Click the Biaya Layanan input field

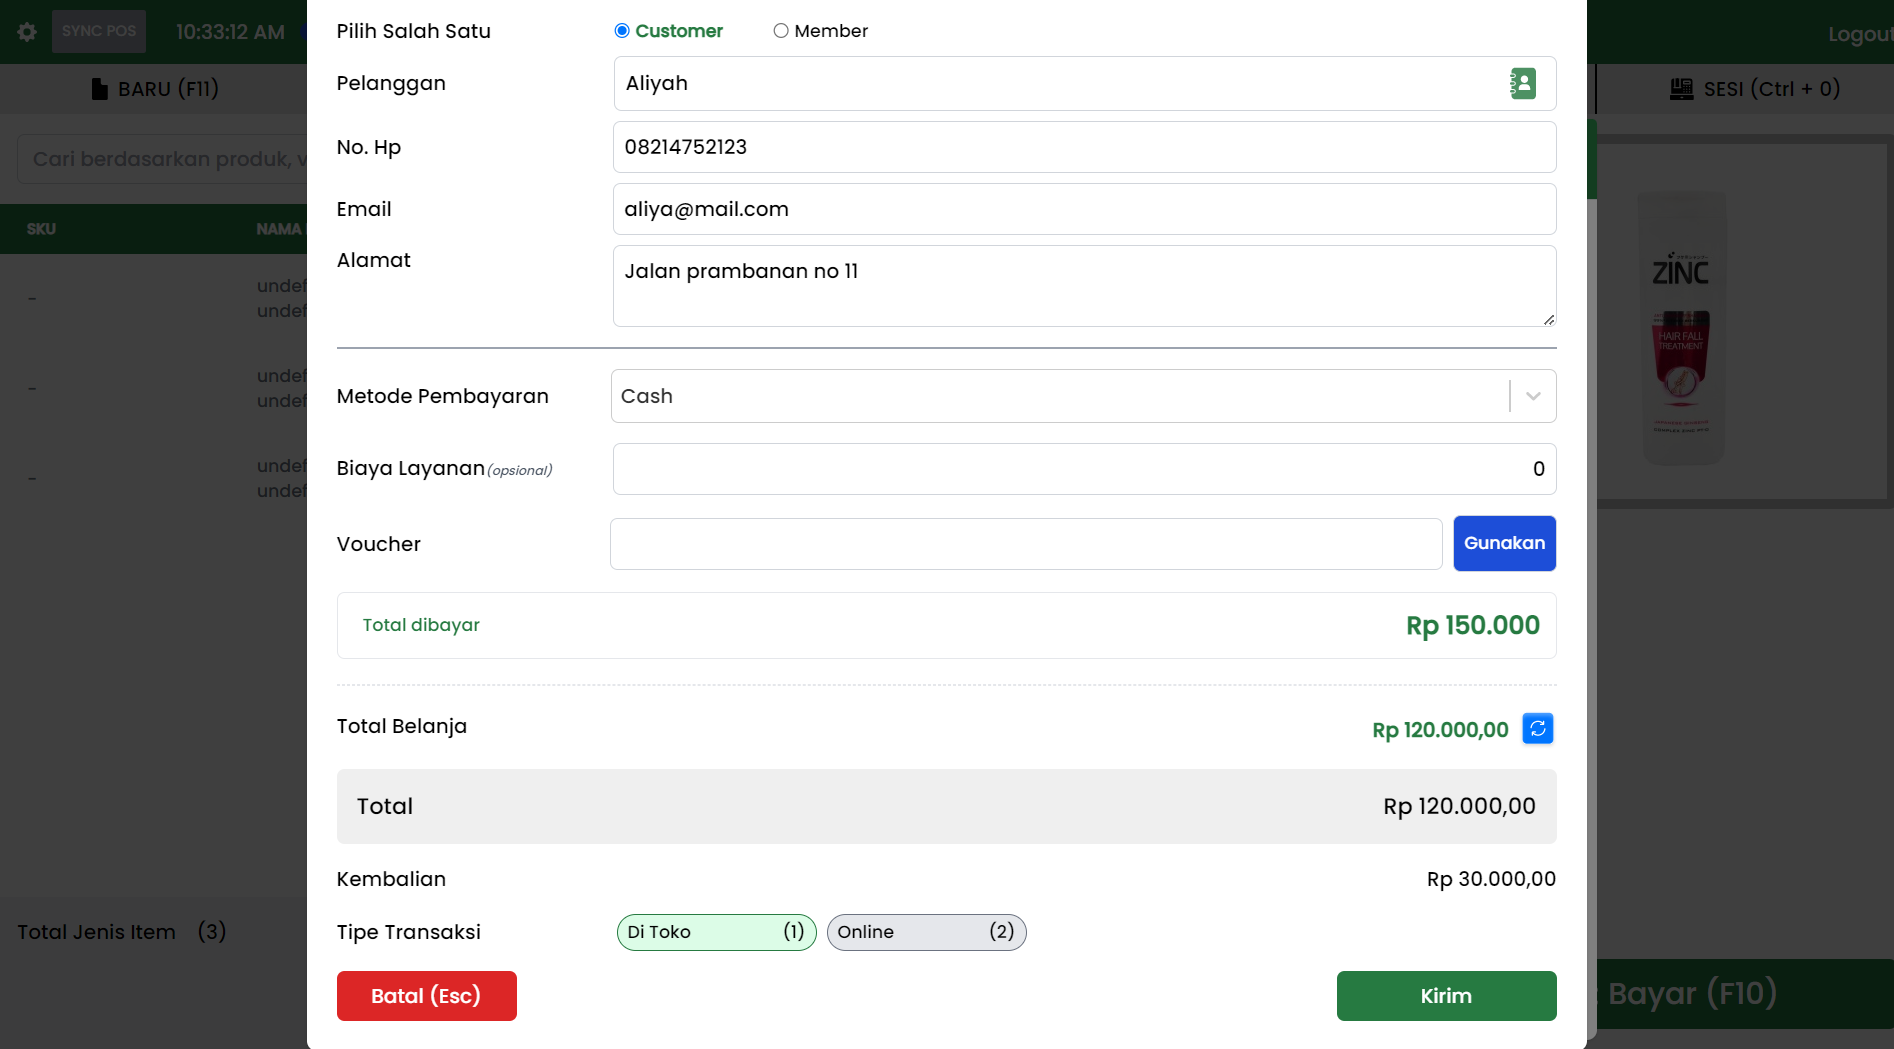[1084, 469]
